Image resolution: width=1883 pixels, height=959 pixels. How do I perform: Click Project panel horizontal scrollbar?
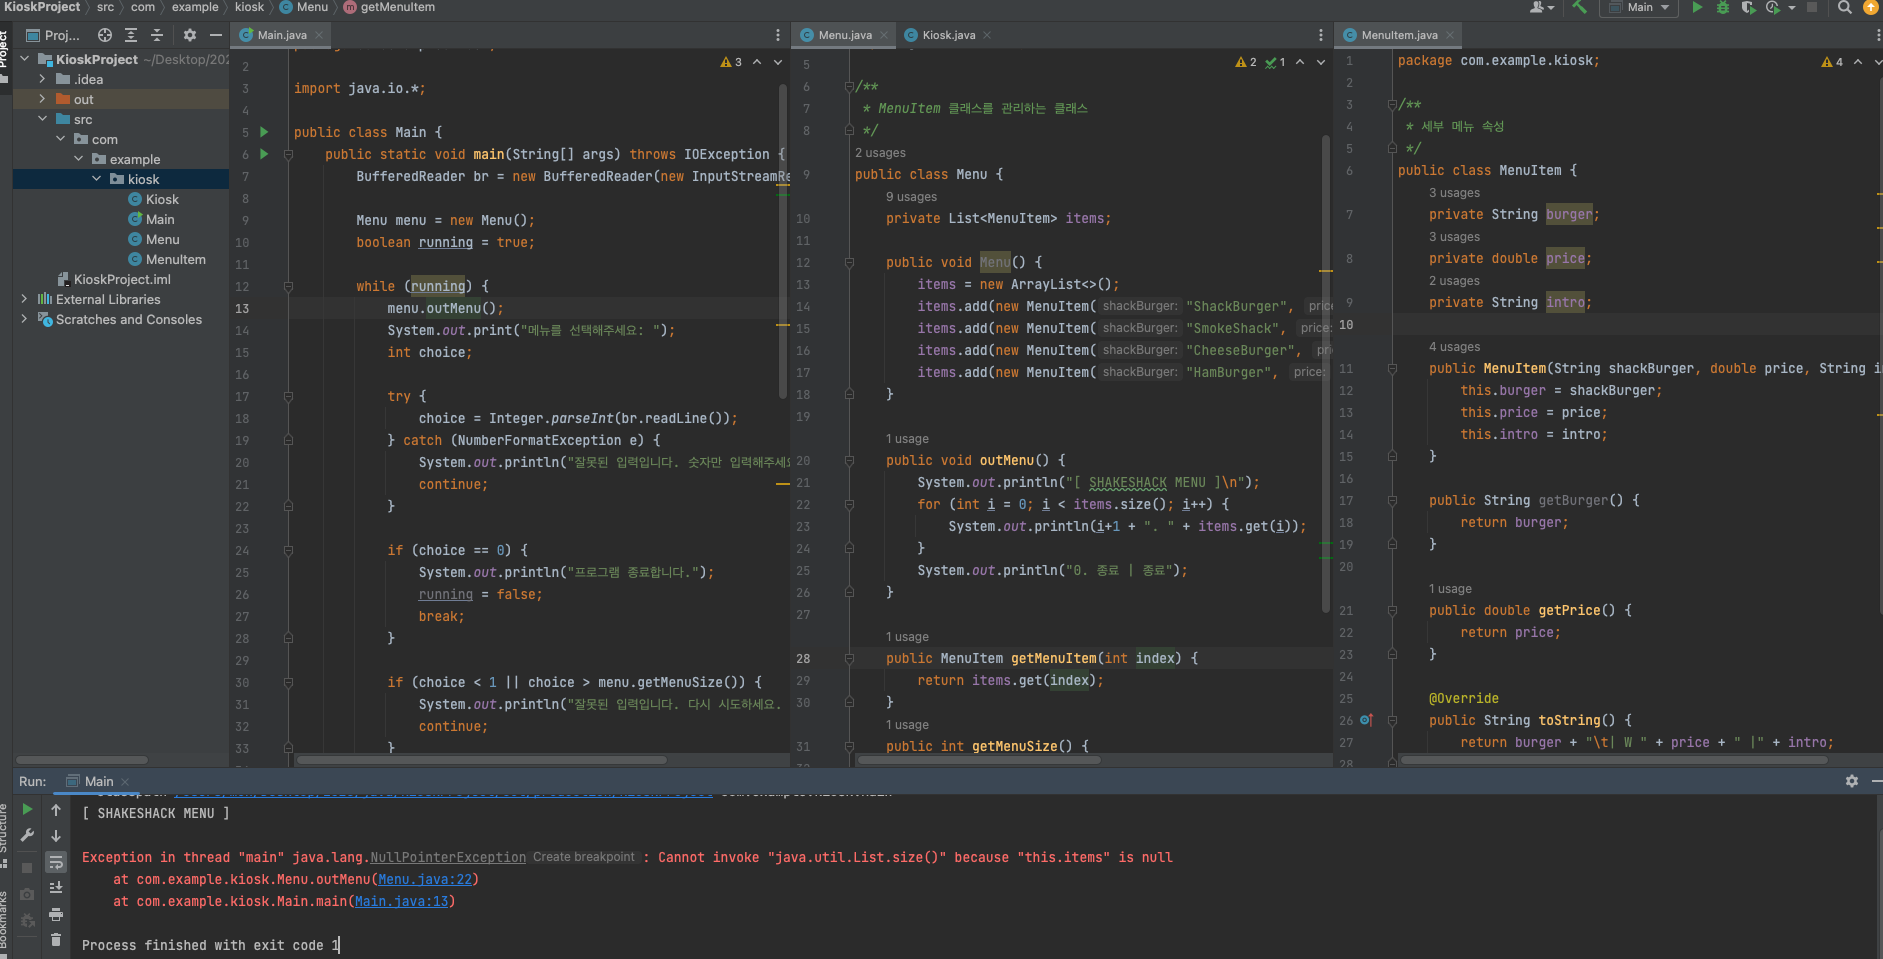[x=82, y=760]
